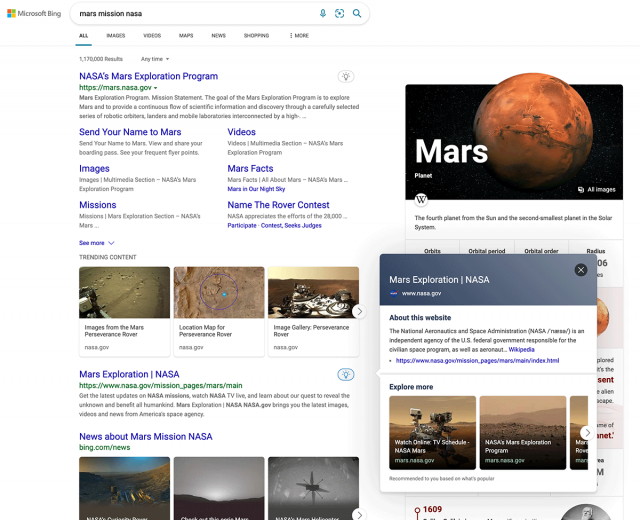The width and height of the screenshot is (640, 520).
Task: Click the magnifier search button
Action: [357, 13]
